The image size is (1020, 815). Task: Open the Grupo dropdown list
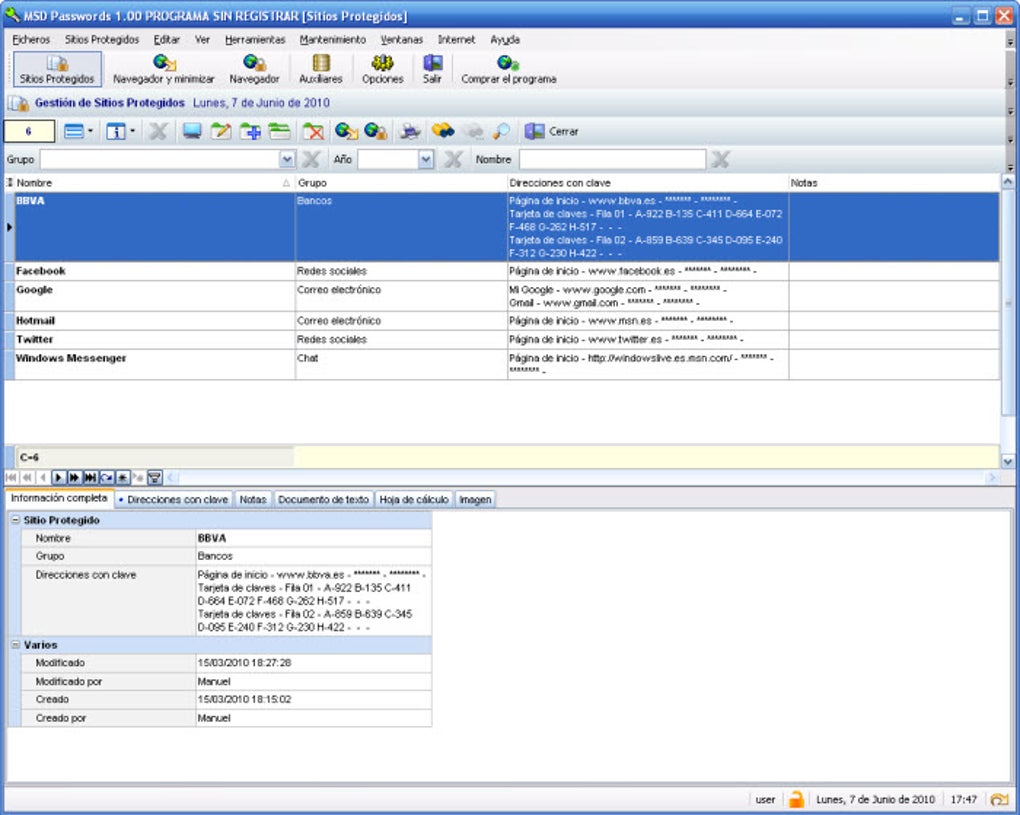[x=288, y=158]
